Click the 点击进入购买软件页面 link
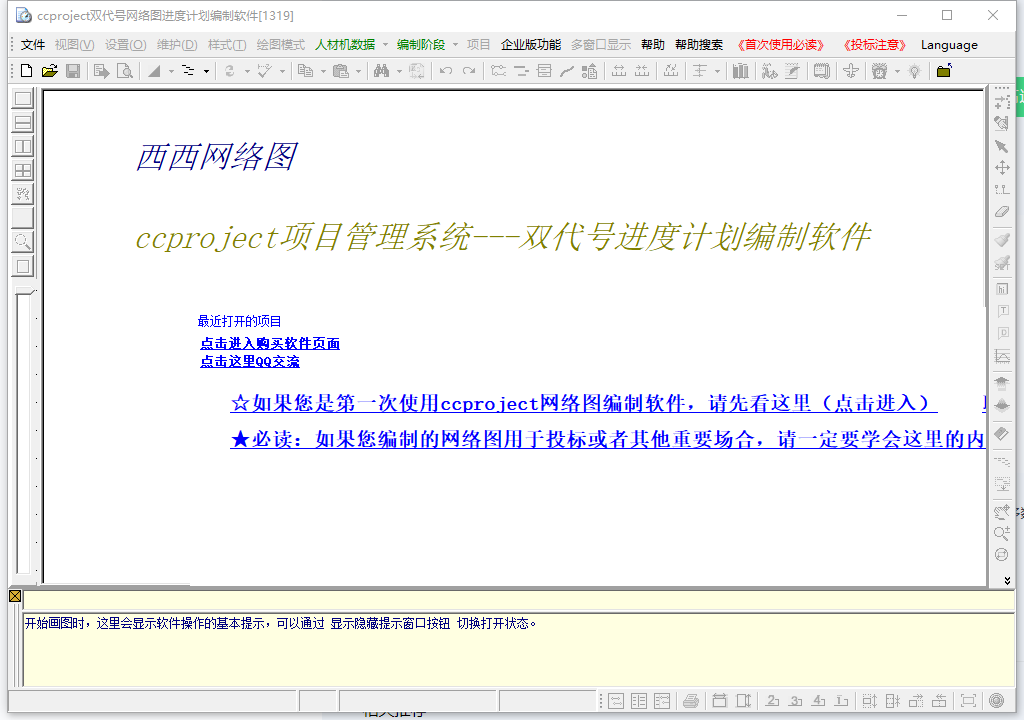Viewport: 1024px width, 720px height. (x=270, y=343)
